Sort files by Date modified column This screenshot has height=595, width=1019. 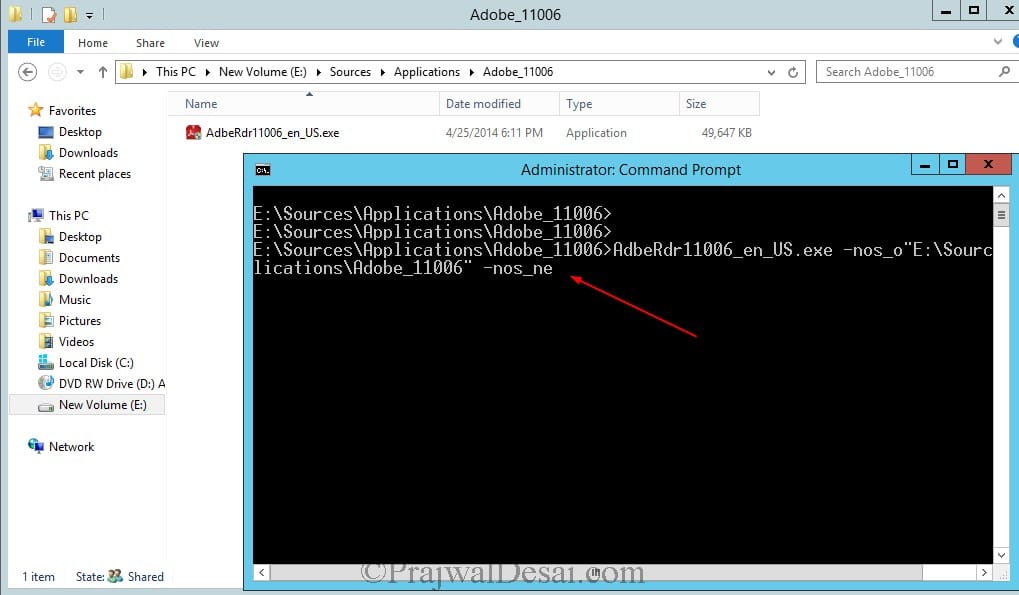tap(498, 104)
